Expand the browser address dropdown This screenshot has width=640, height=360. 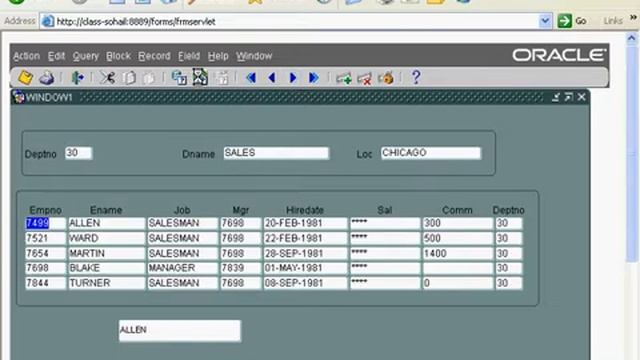pos(545,21)
